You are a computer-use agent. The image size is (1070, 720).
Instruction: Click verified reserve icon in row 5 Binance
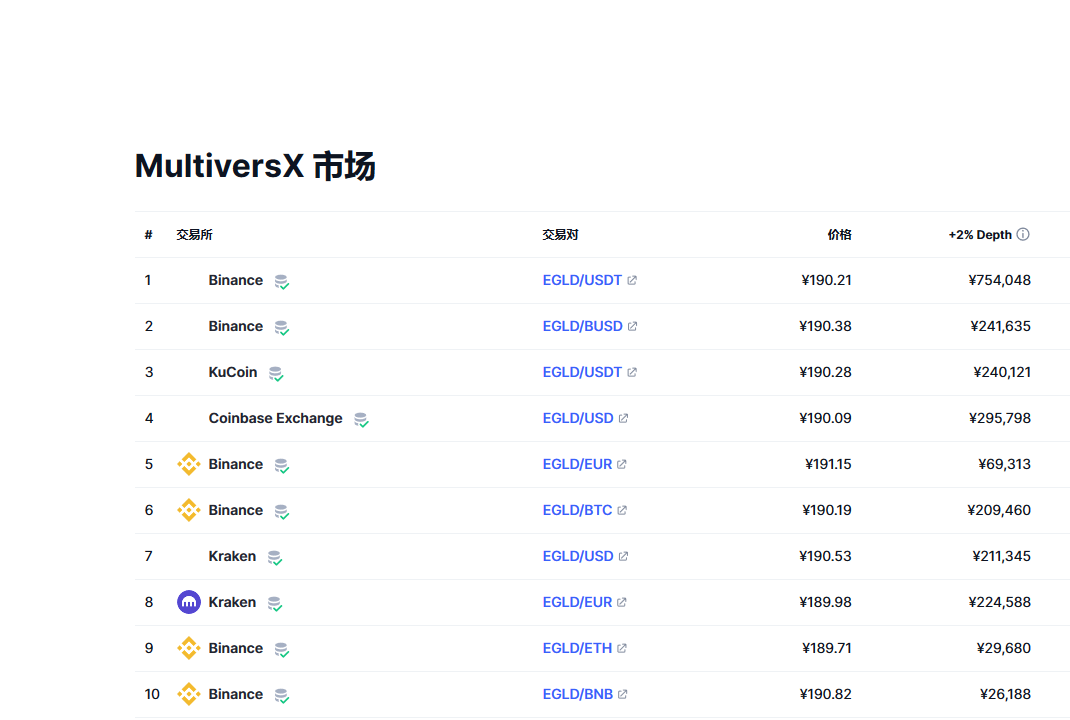pos(281,465)
